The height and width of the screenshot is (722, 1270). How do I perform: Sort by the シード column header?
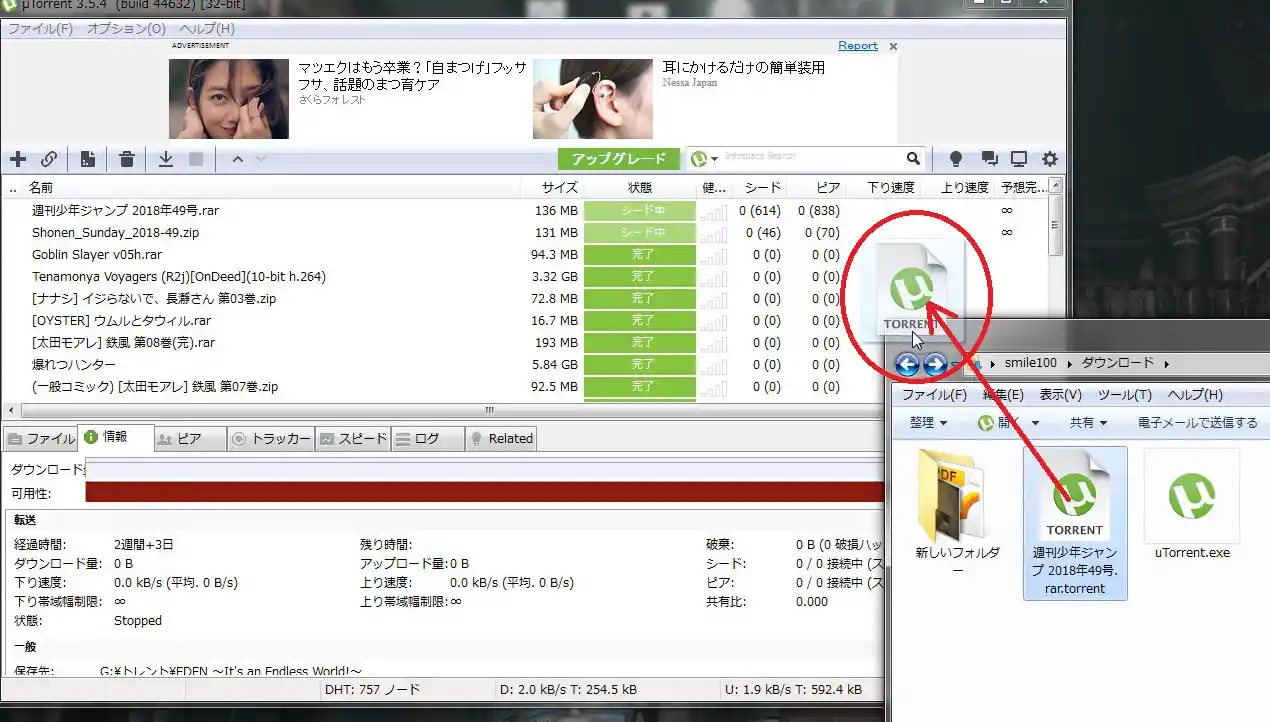[763, 187]
